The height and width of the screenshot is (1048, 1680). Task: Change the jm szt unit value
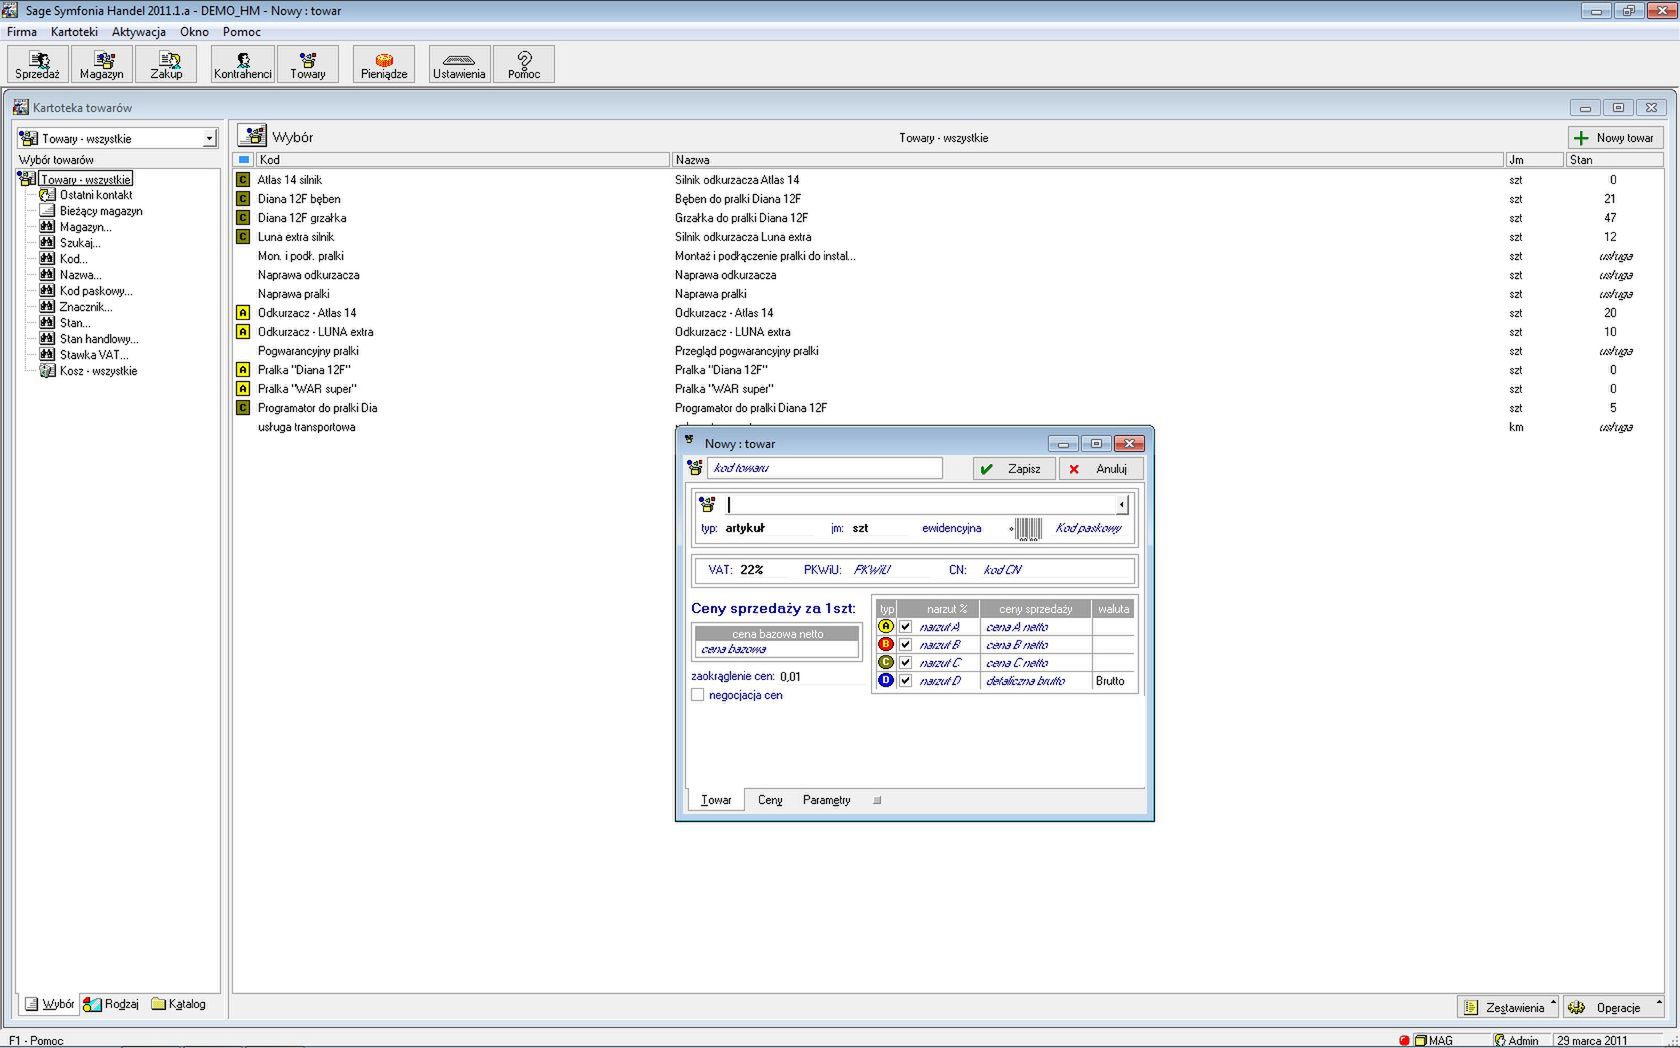860,528
